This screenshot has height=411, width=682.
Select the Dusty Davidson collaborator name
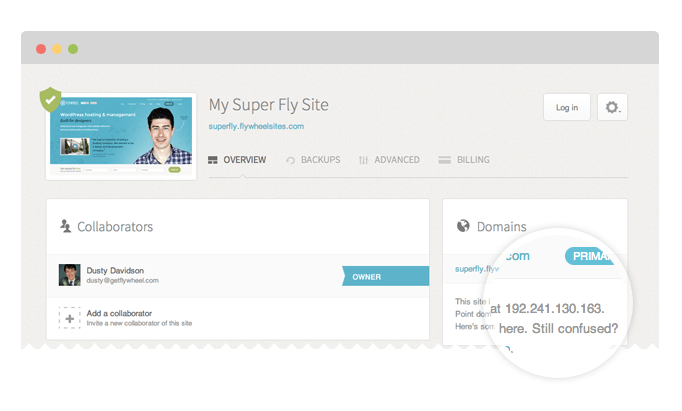115,271
